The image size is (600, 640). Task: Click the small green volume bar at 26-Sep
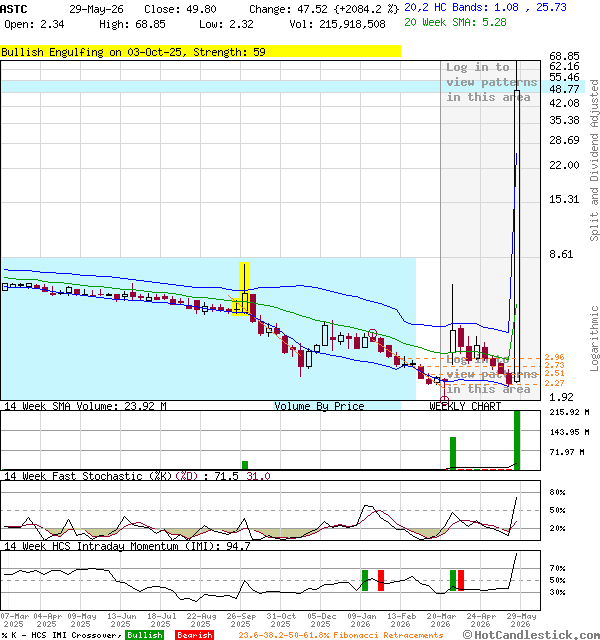[245, 465]
